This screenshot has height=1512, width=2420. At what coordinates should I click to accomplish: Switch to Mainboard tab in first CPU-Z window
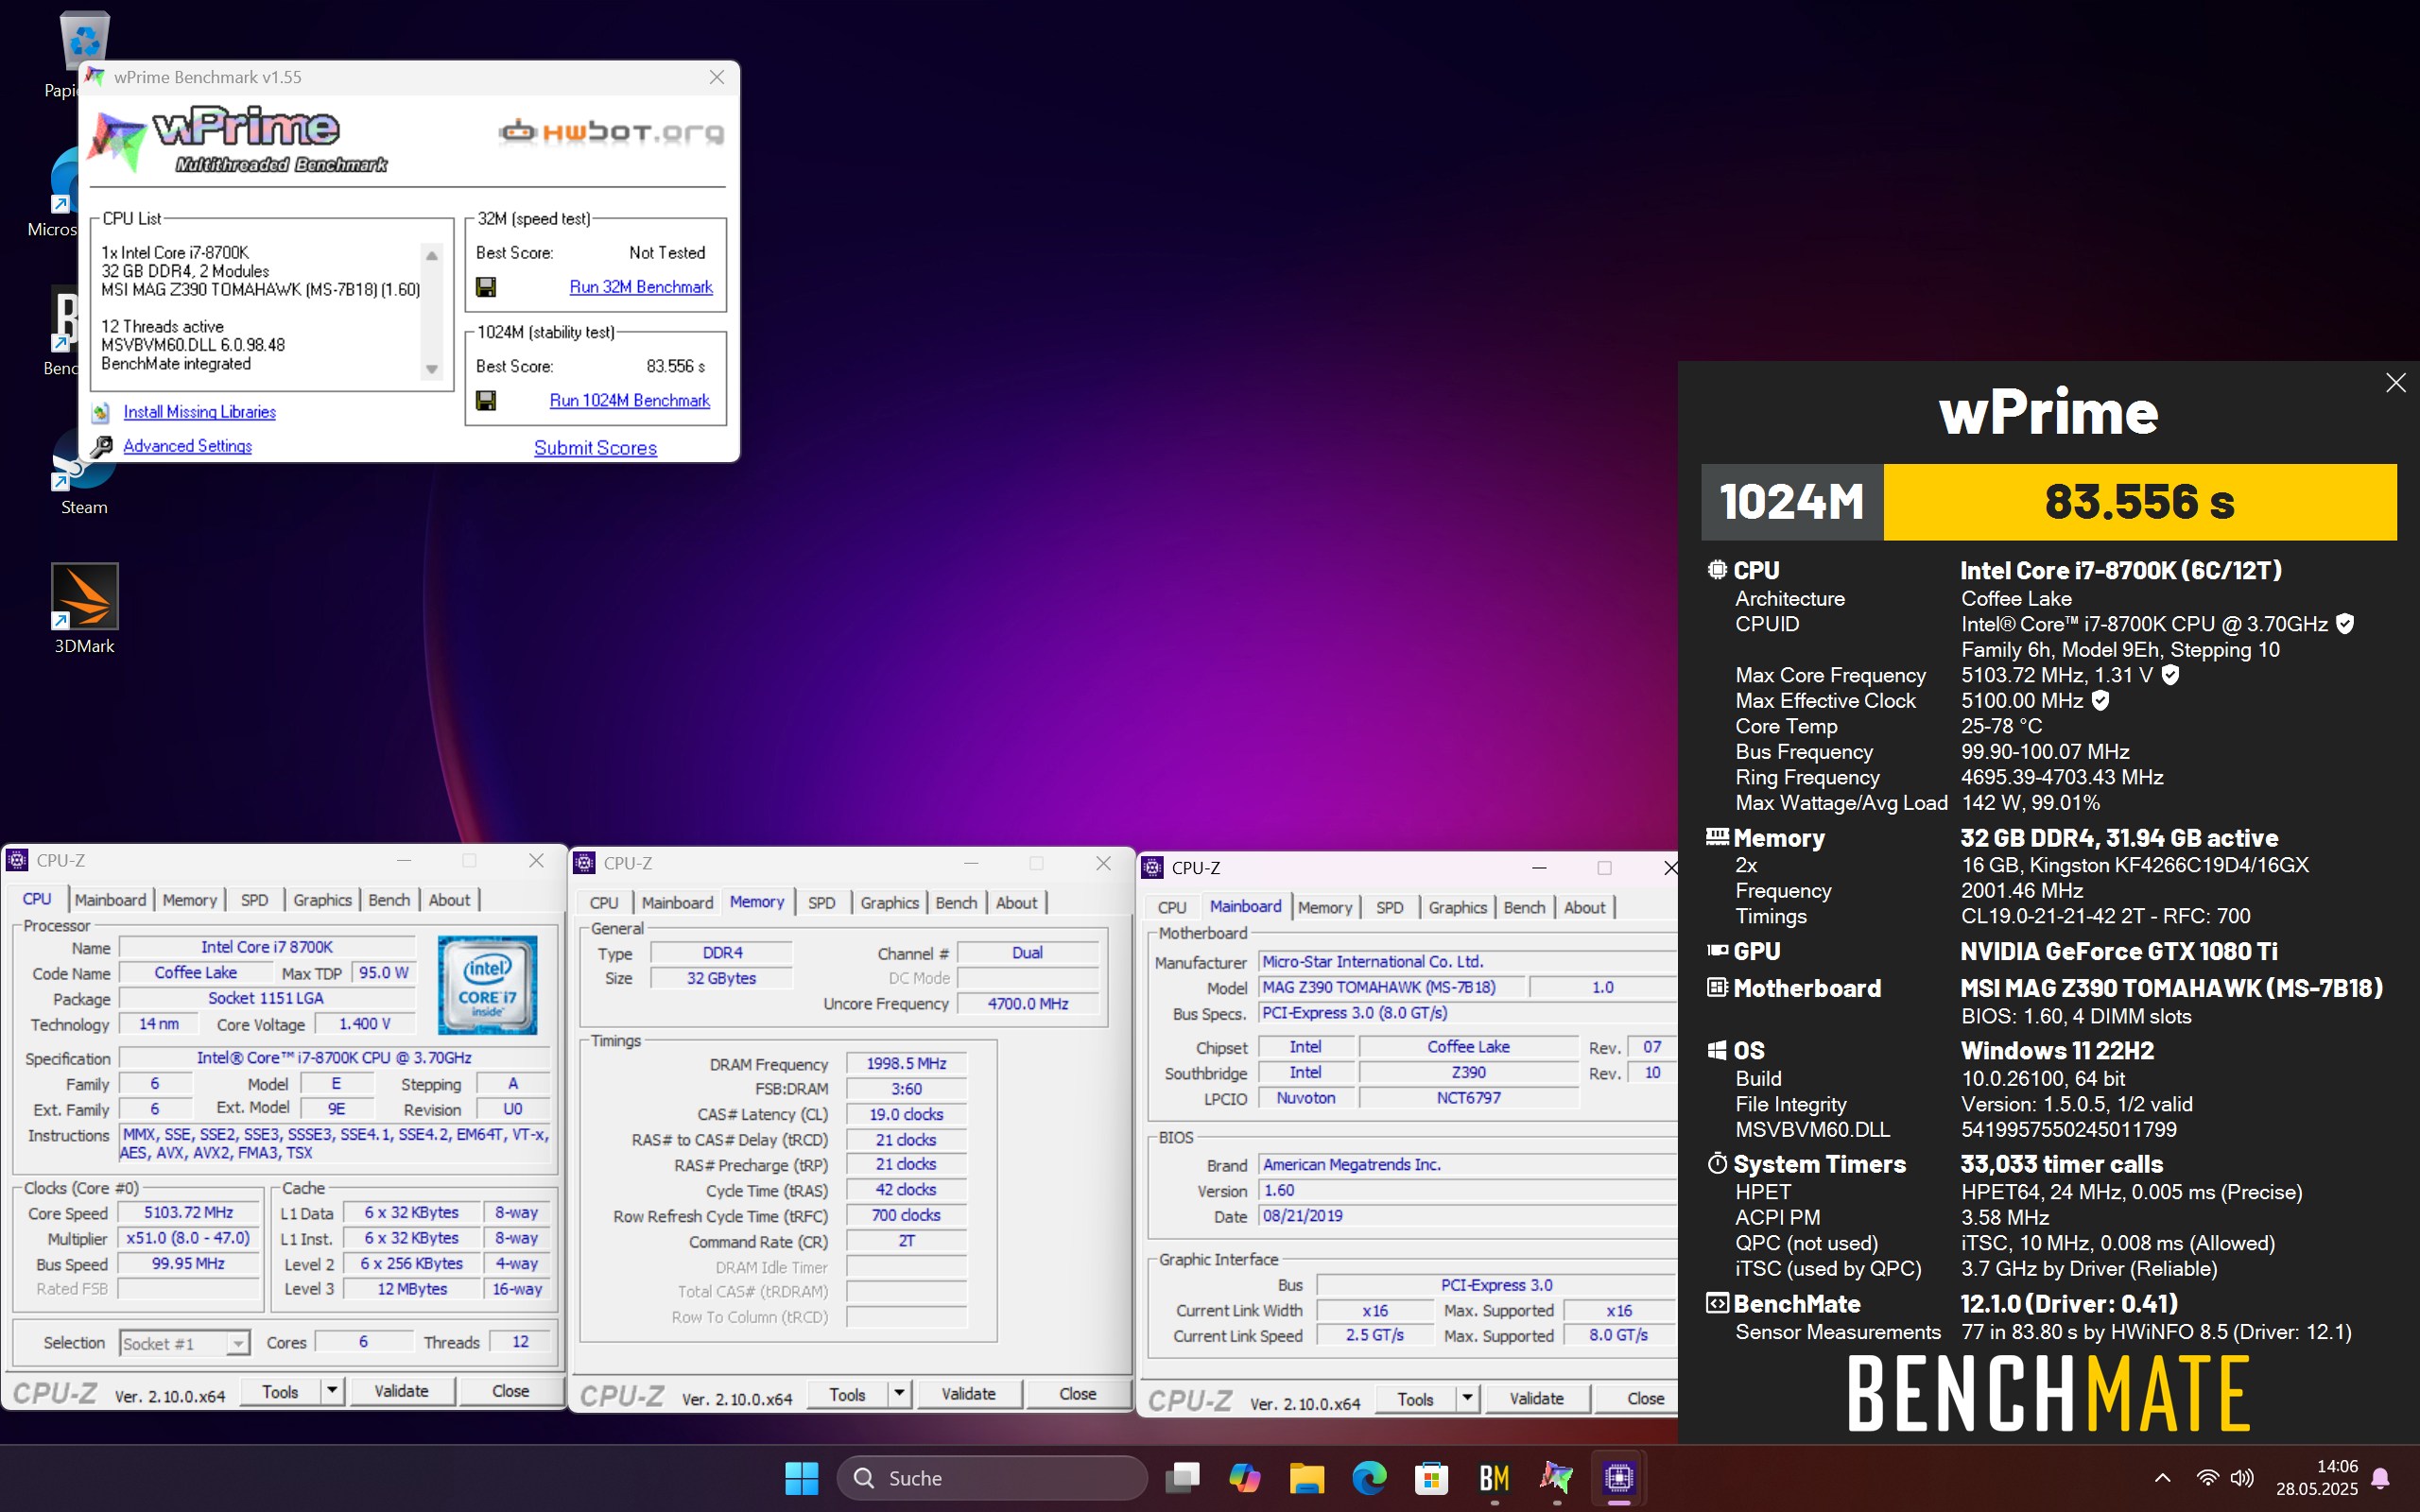(x=110, y=900)
